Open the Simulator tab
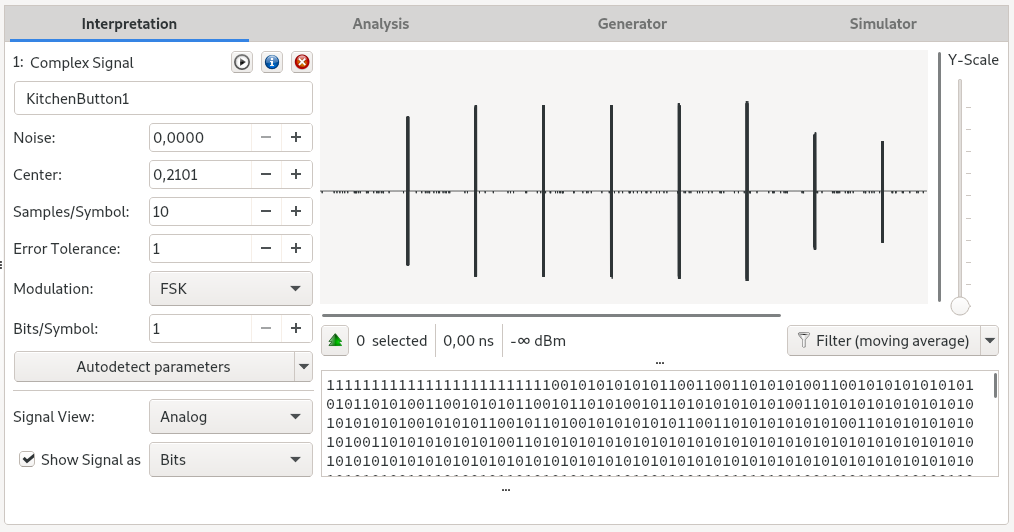Viewport: 1014px width, 532px height. coord(883,24)
